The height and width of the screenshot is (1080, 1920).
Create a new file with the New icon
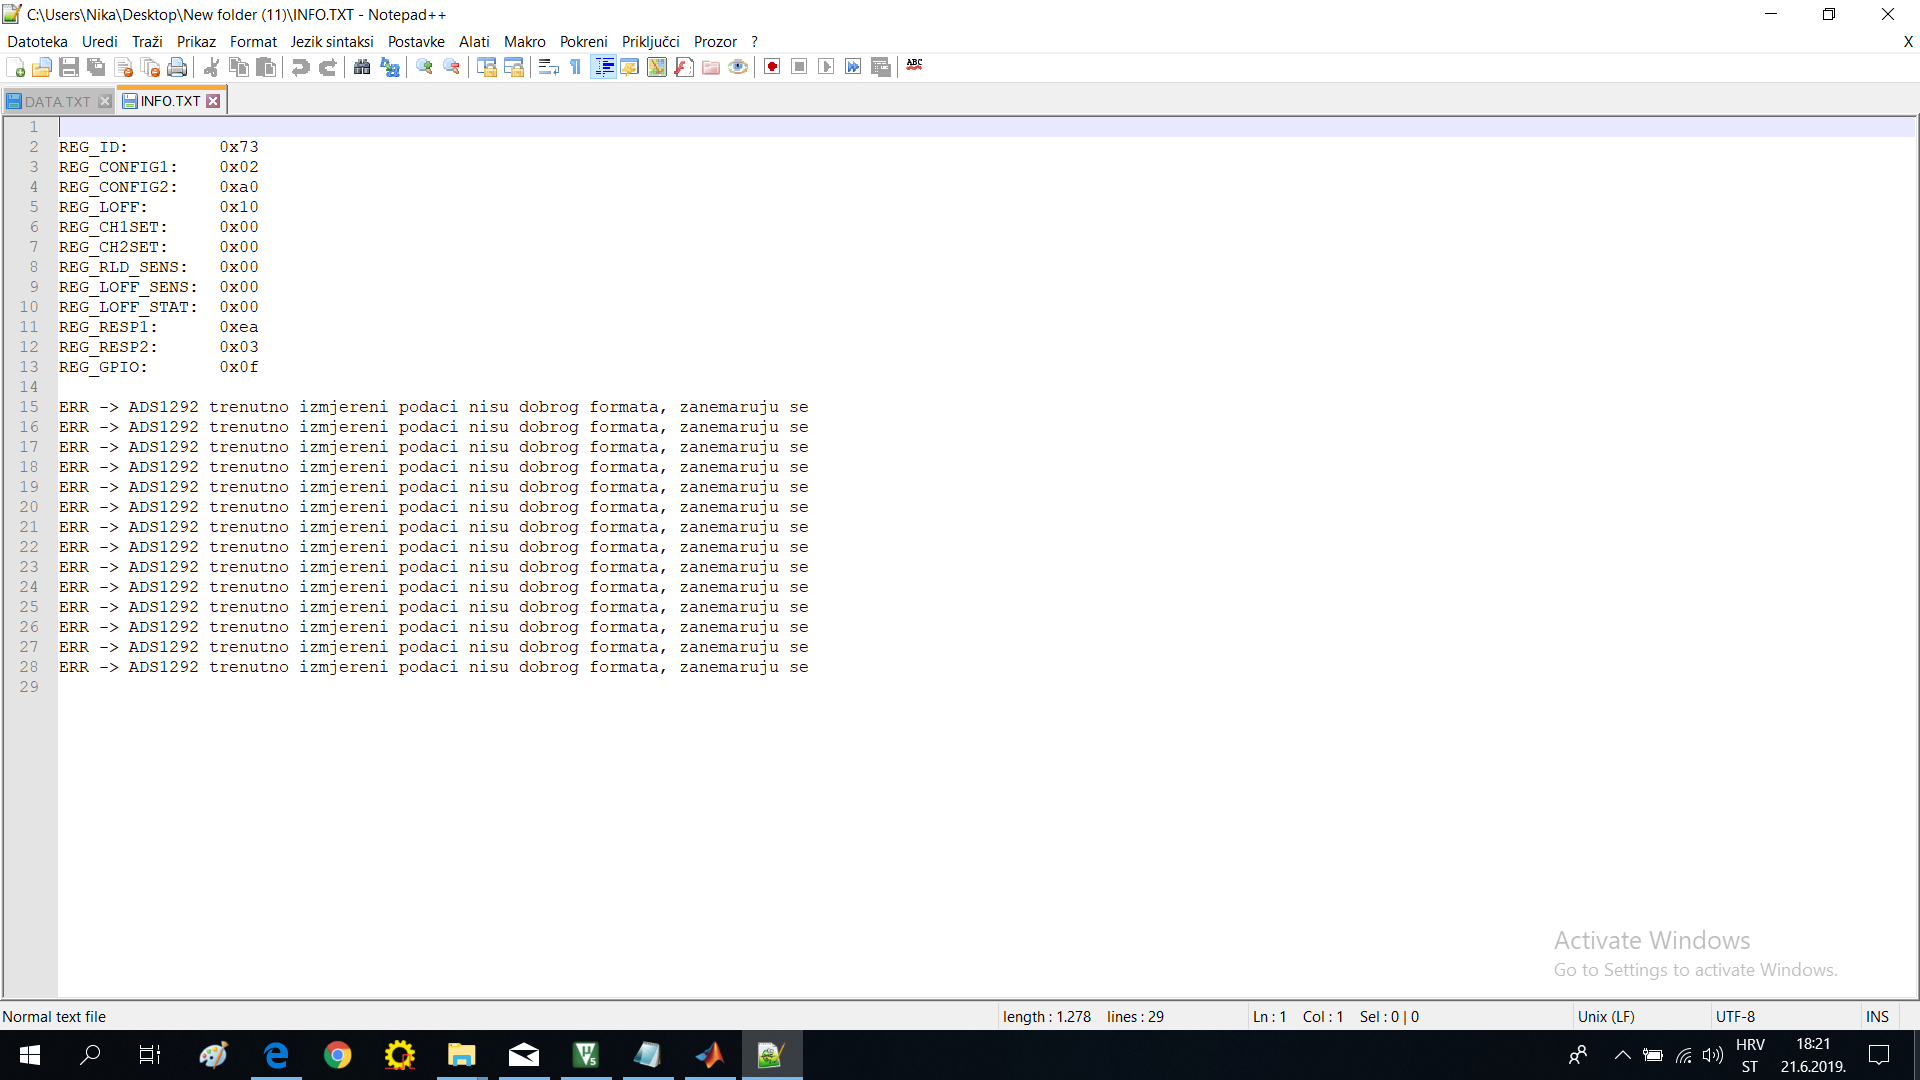coord(15,67)
